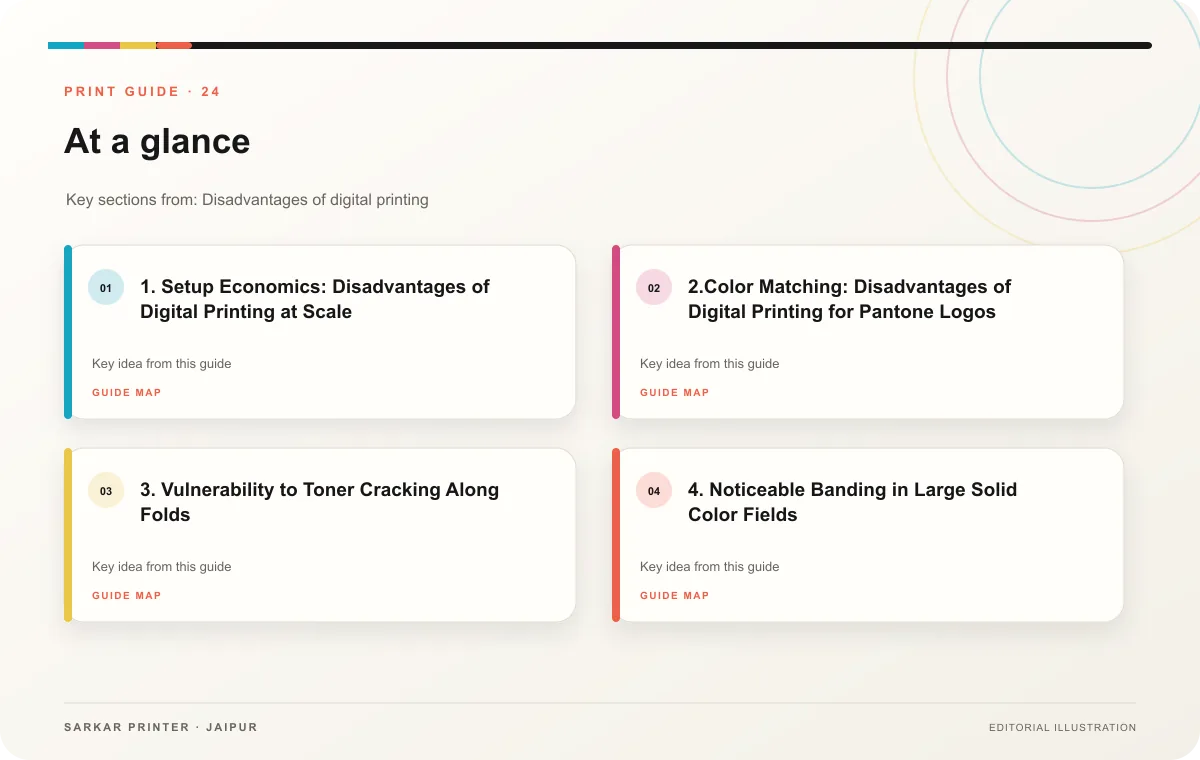Click the orange segment of top bar
Screen dimensions: 1200x760
tap(174, 45)
